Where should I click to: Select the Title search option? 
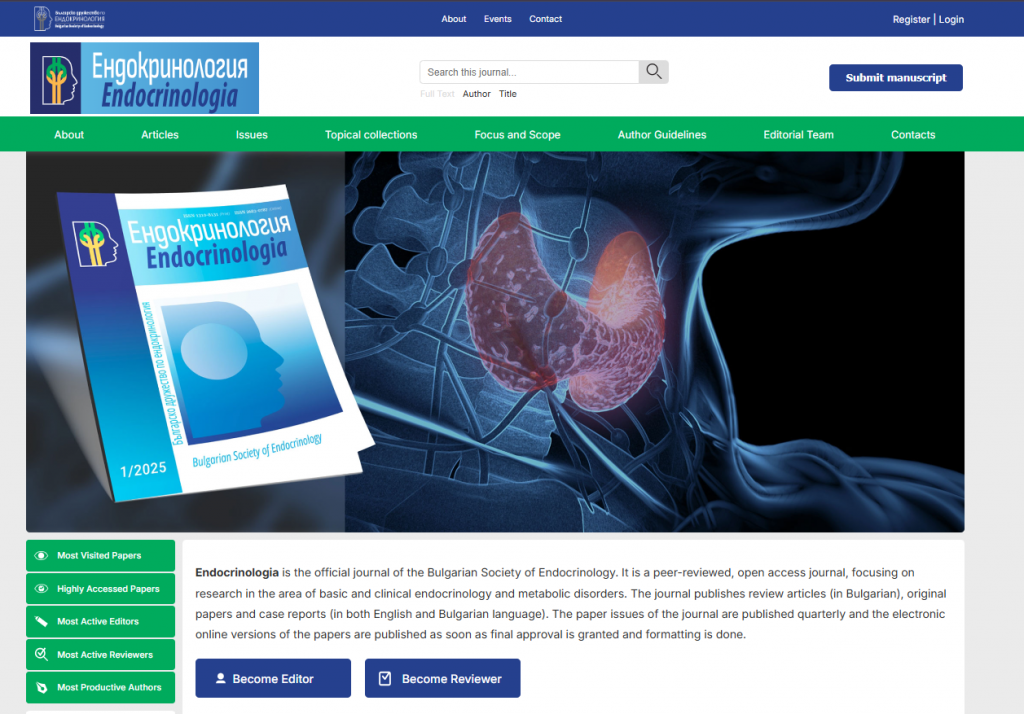pos(507,94)
